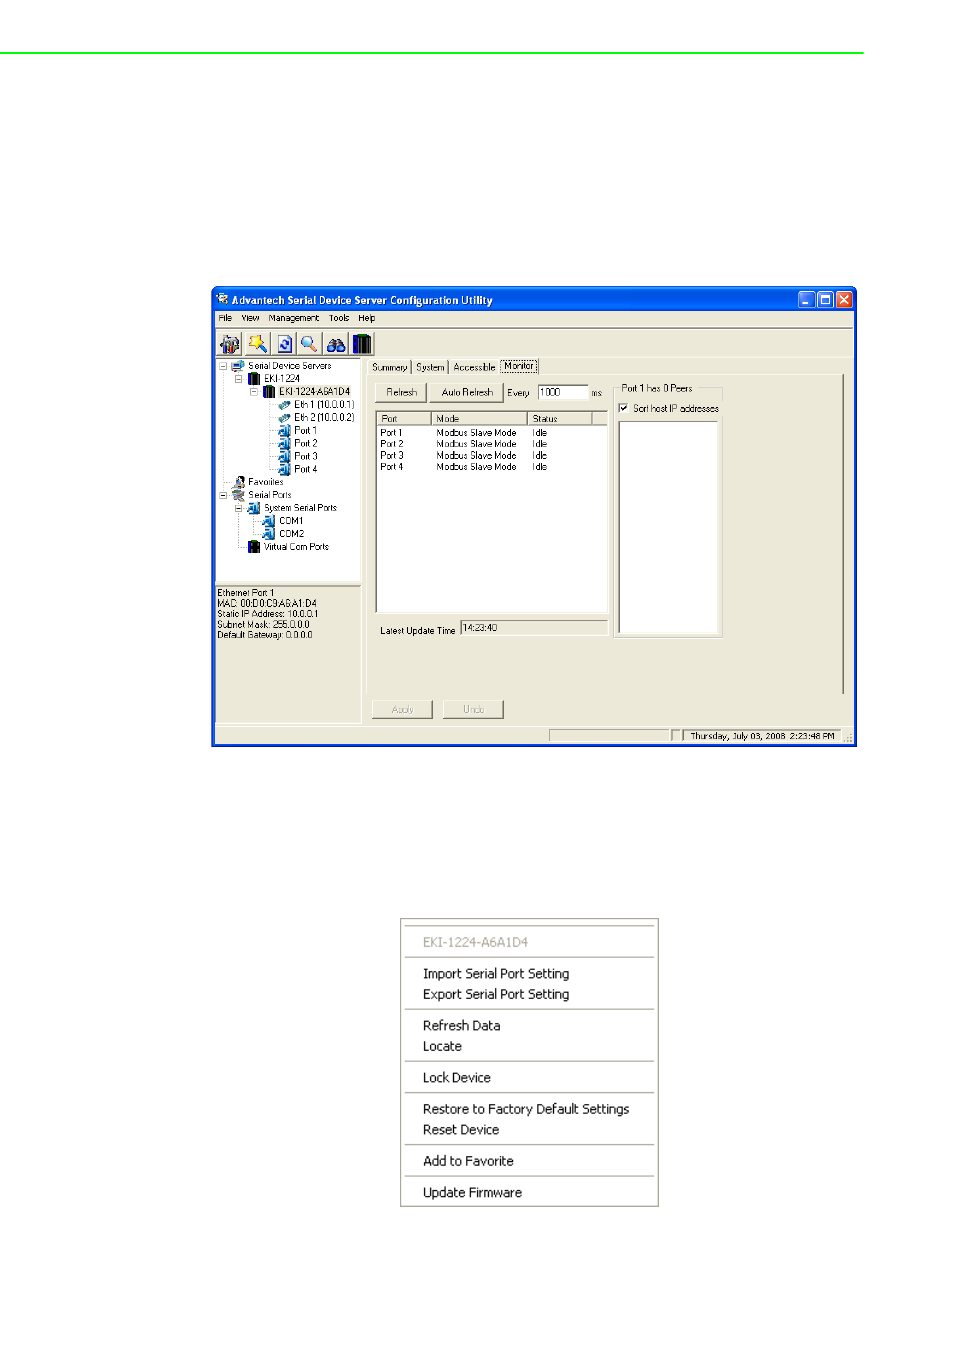Click the blue refresh page toolbar icon
The width and height of the screenshot is (954, 1350).
pyautogui.click(x=284, y=344)
